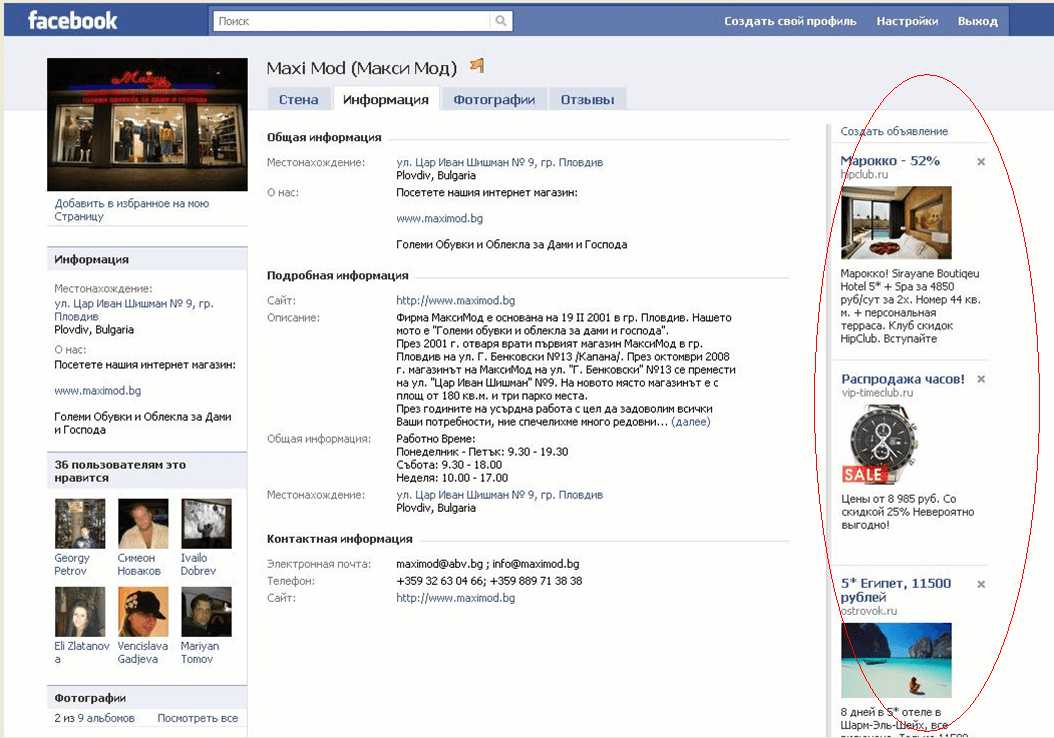The height and width of the screenshot is (738, 1054).
Task: Open http://www.maximod.bg link in Подробная информация
Action: pos(456,300)
